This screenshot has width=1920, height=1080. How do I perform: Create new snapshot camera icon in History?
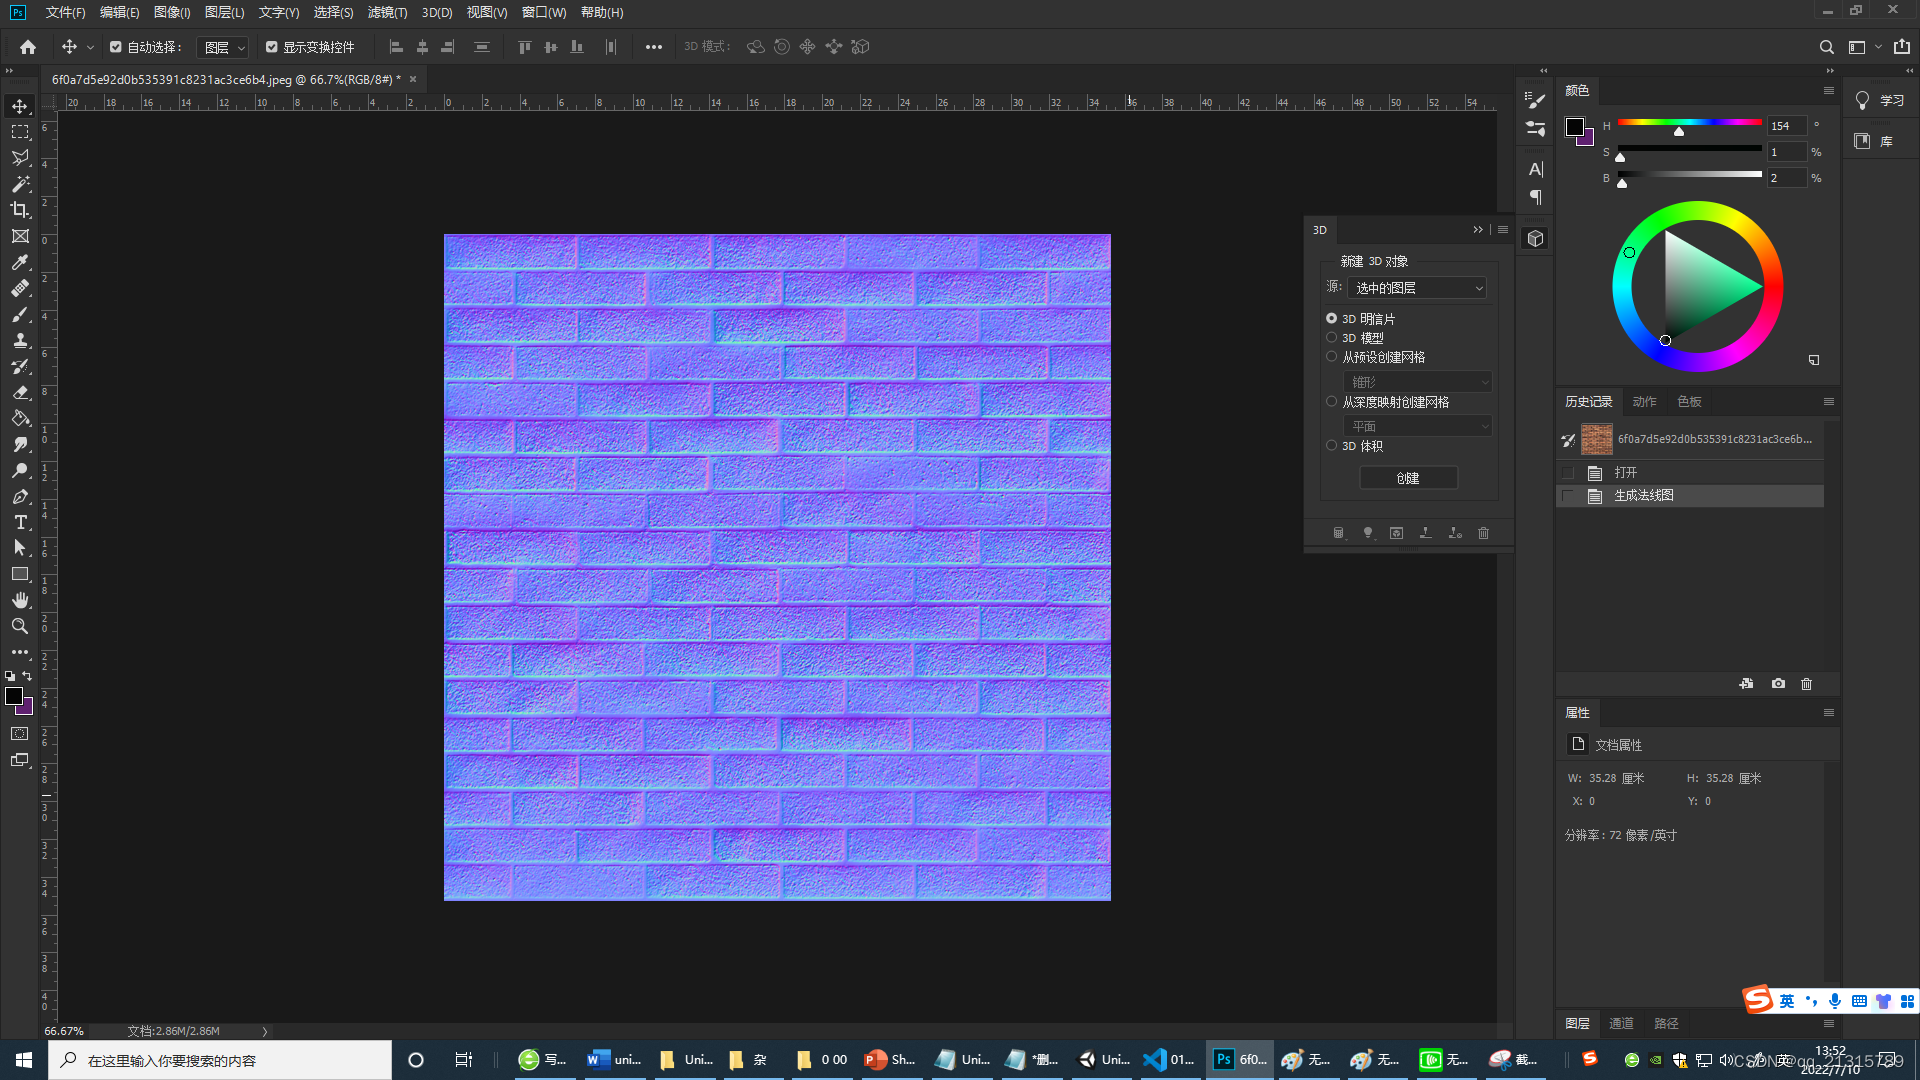(x=1778, y=684)
